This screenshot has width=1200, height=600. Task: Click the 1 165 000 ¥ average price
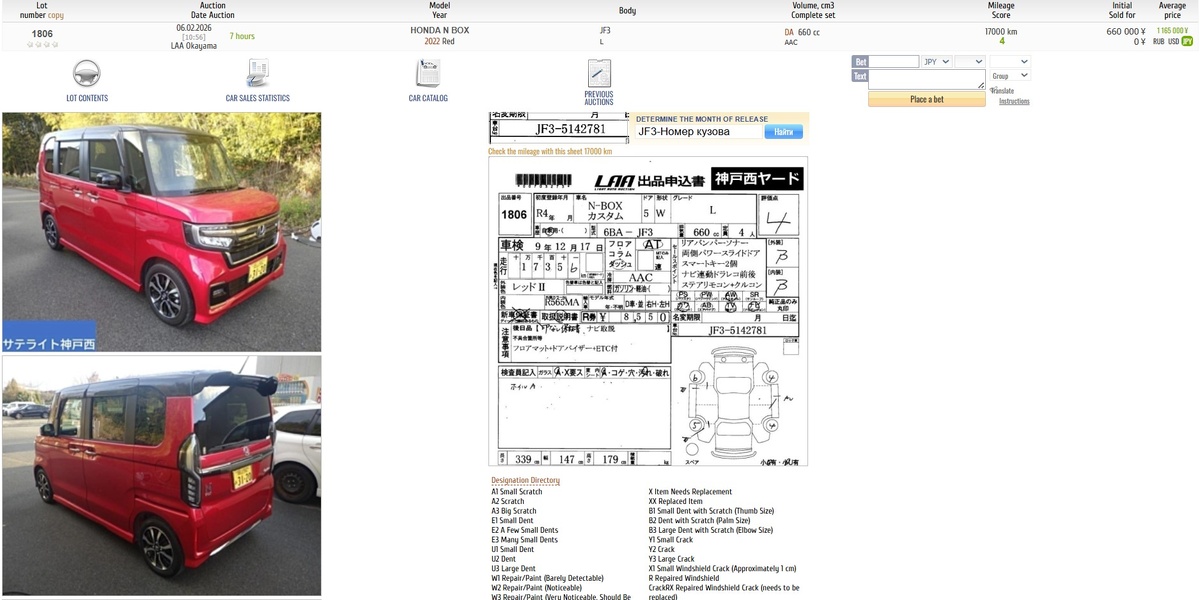pyautogui.click(x=1174, y=31)
